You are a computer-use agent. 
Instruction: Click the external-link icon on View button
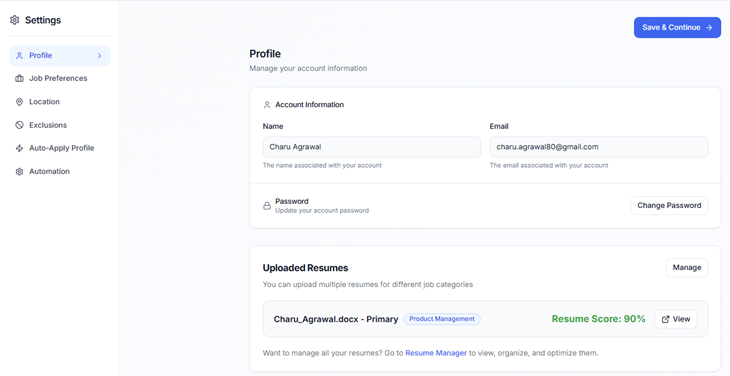click(x=666, y=319)
